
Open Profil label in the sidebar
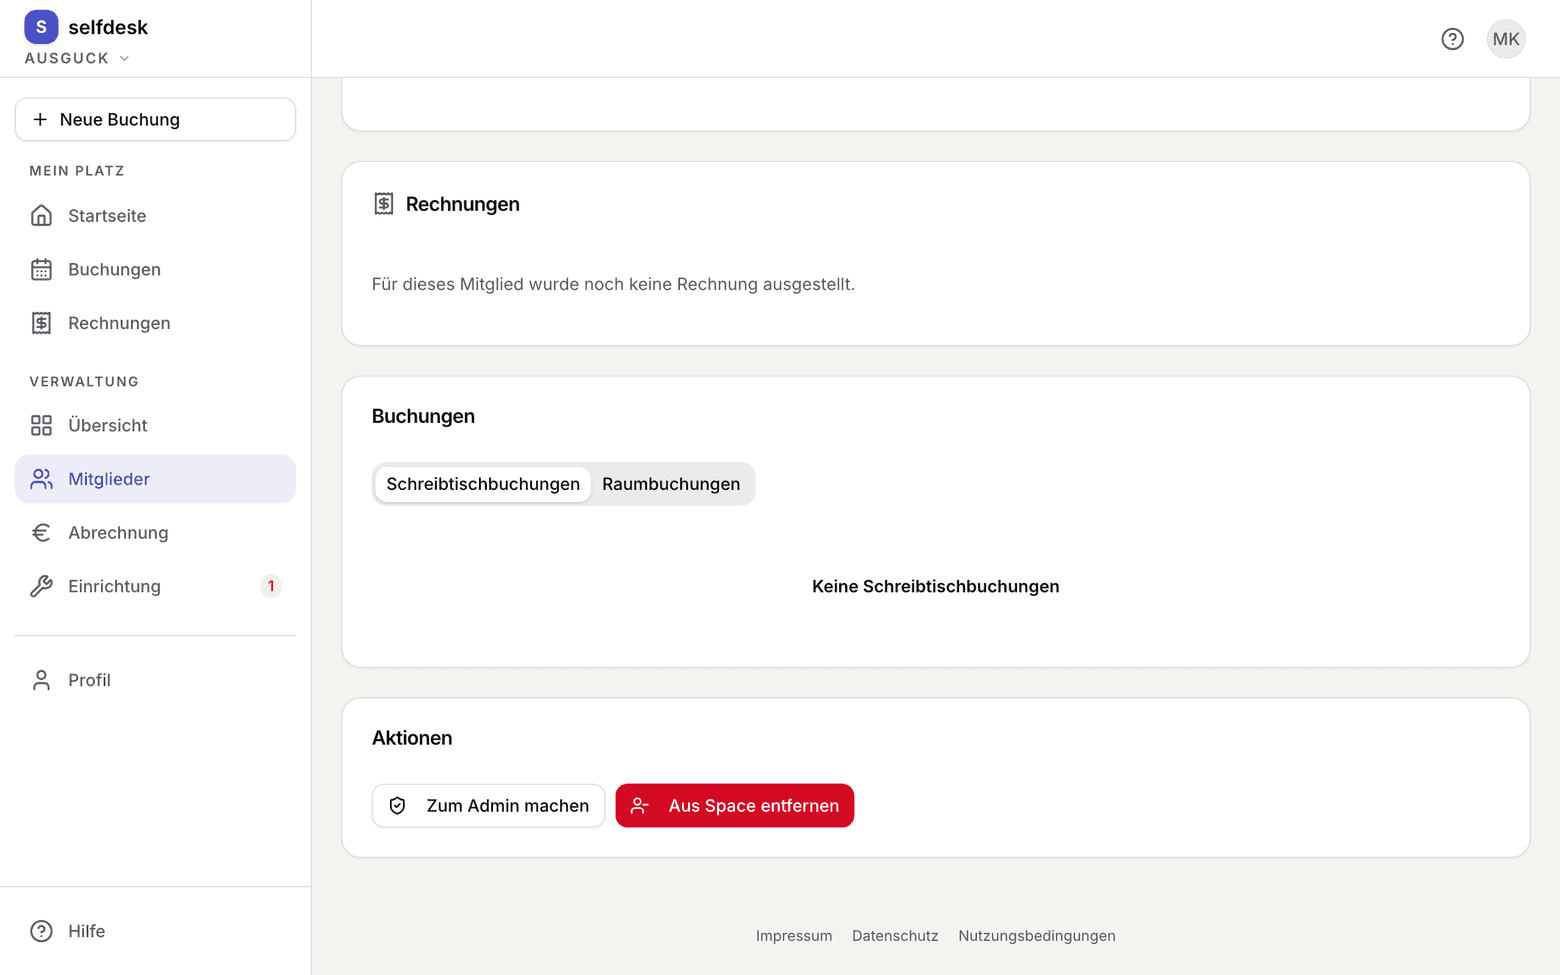[x=89, y=680]
